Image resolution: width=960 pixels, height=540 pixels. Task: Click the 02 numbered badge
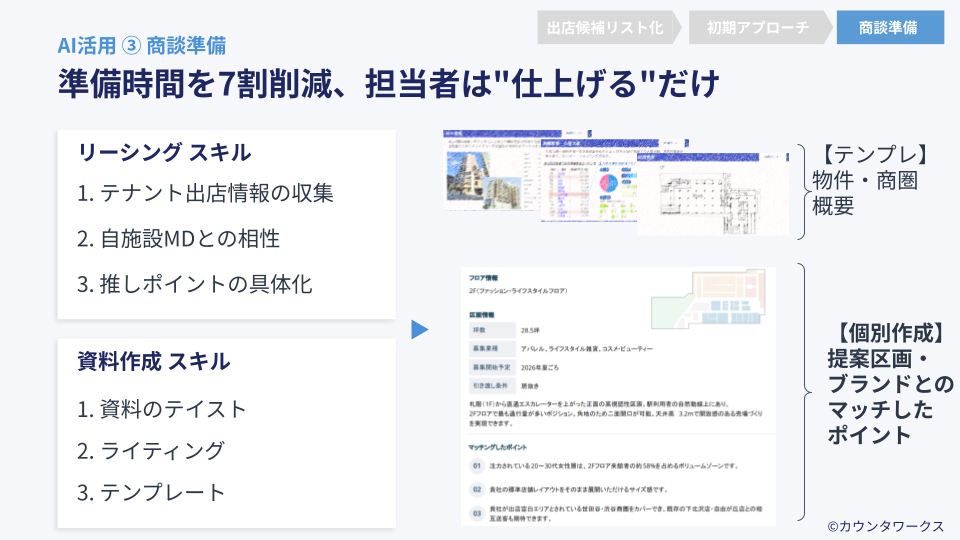(477, 489)
